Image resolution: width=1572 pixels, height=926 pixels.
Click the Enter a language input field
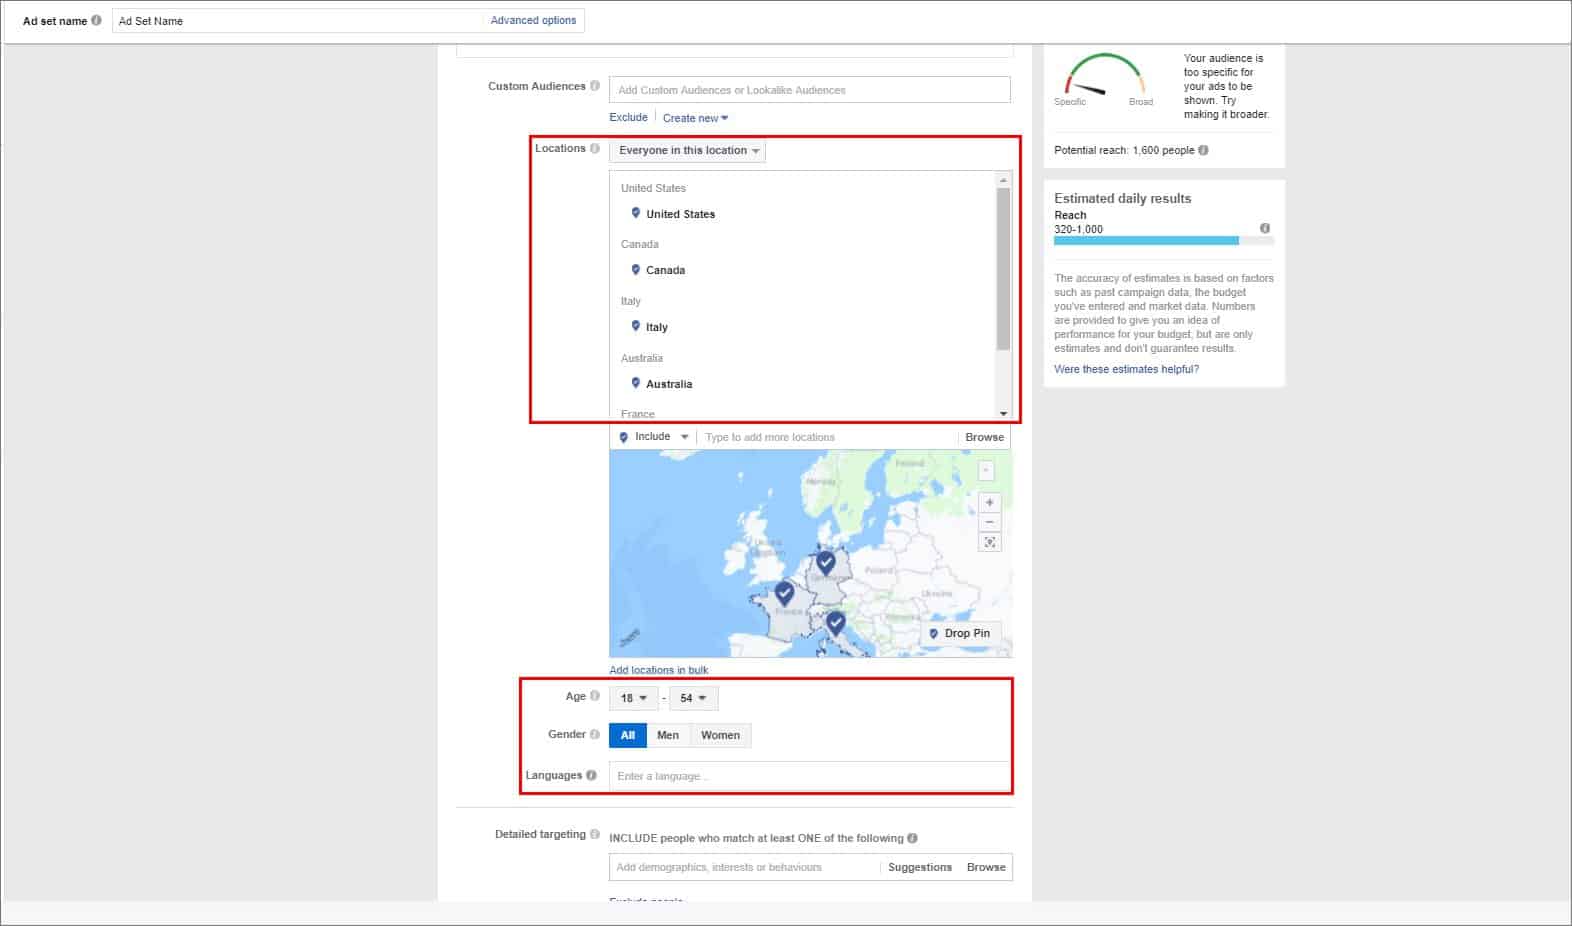[x=810, y=776]
